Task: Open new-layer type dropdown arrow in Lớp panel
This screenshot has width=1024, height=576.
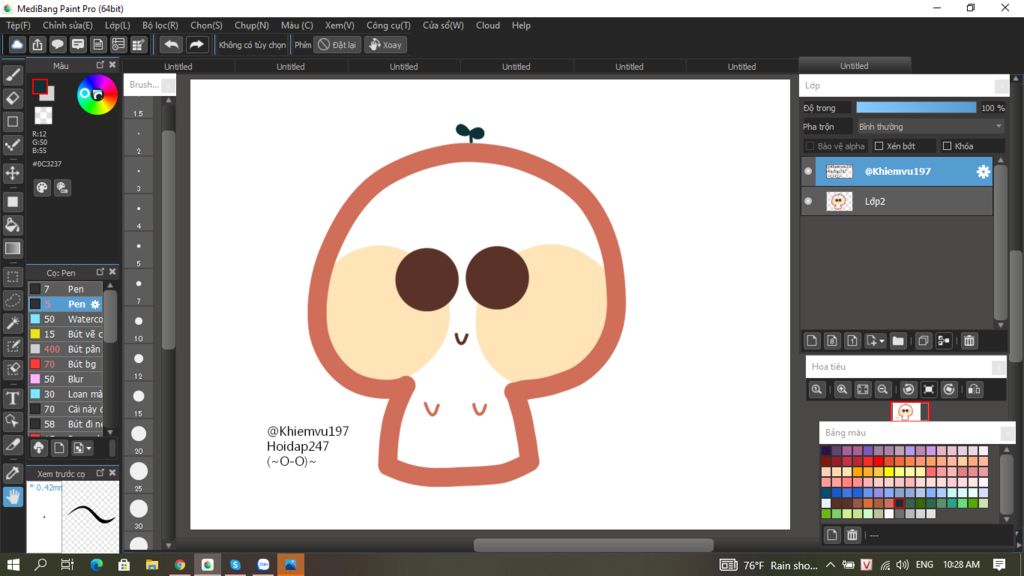Action: click(x=882, y=341)
